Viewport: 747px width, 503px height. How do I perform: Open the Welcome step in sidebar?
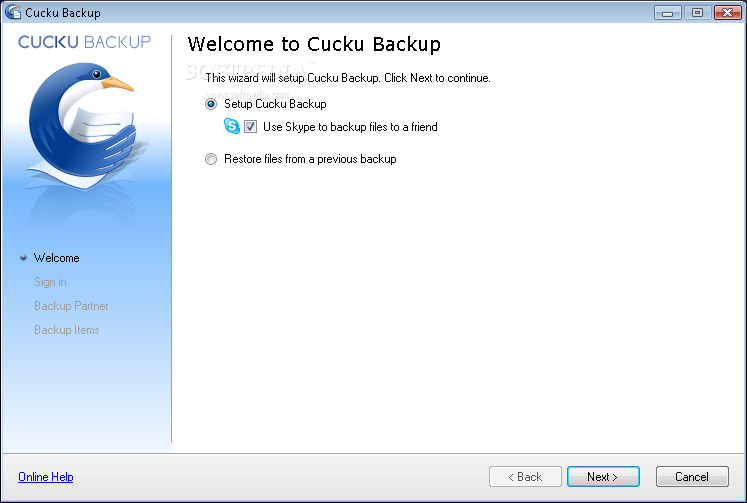click(x=57, y=258)
